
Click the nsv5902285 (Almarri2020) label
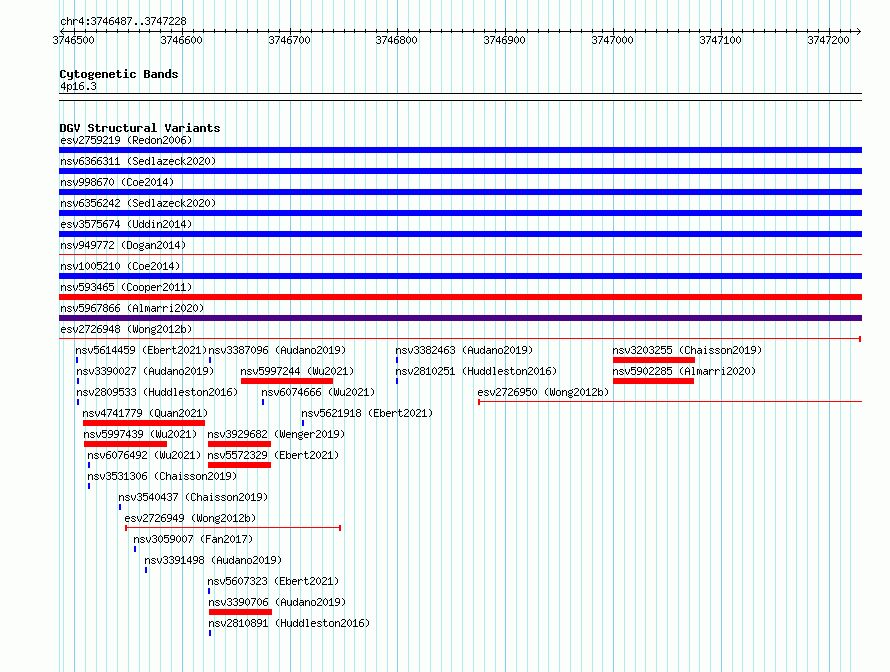684,371
